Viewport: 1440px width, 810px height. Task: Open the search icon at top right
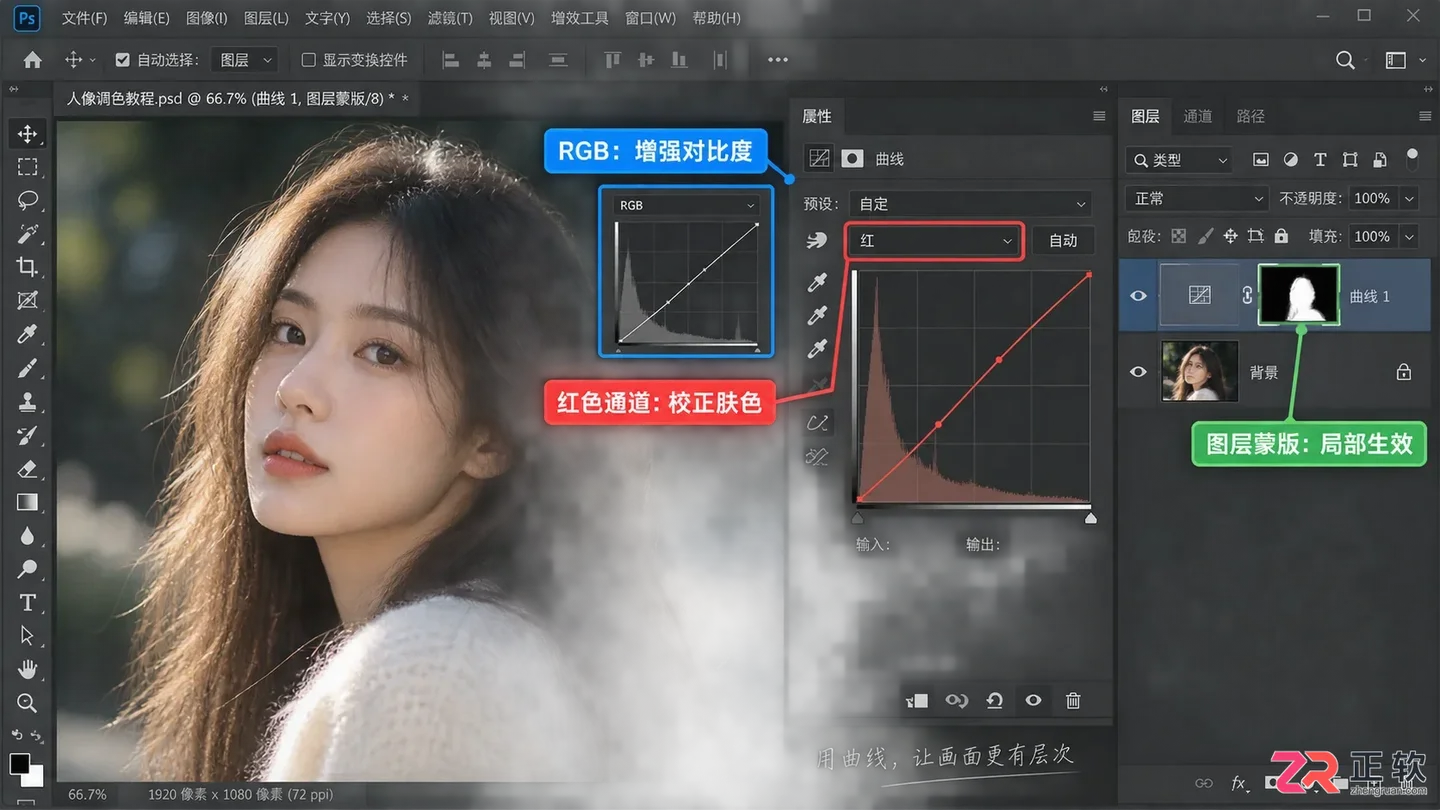pyautogui.click(x=1346, y=60)
